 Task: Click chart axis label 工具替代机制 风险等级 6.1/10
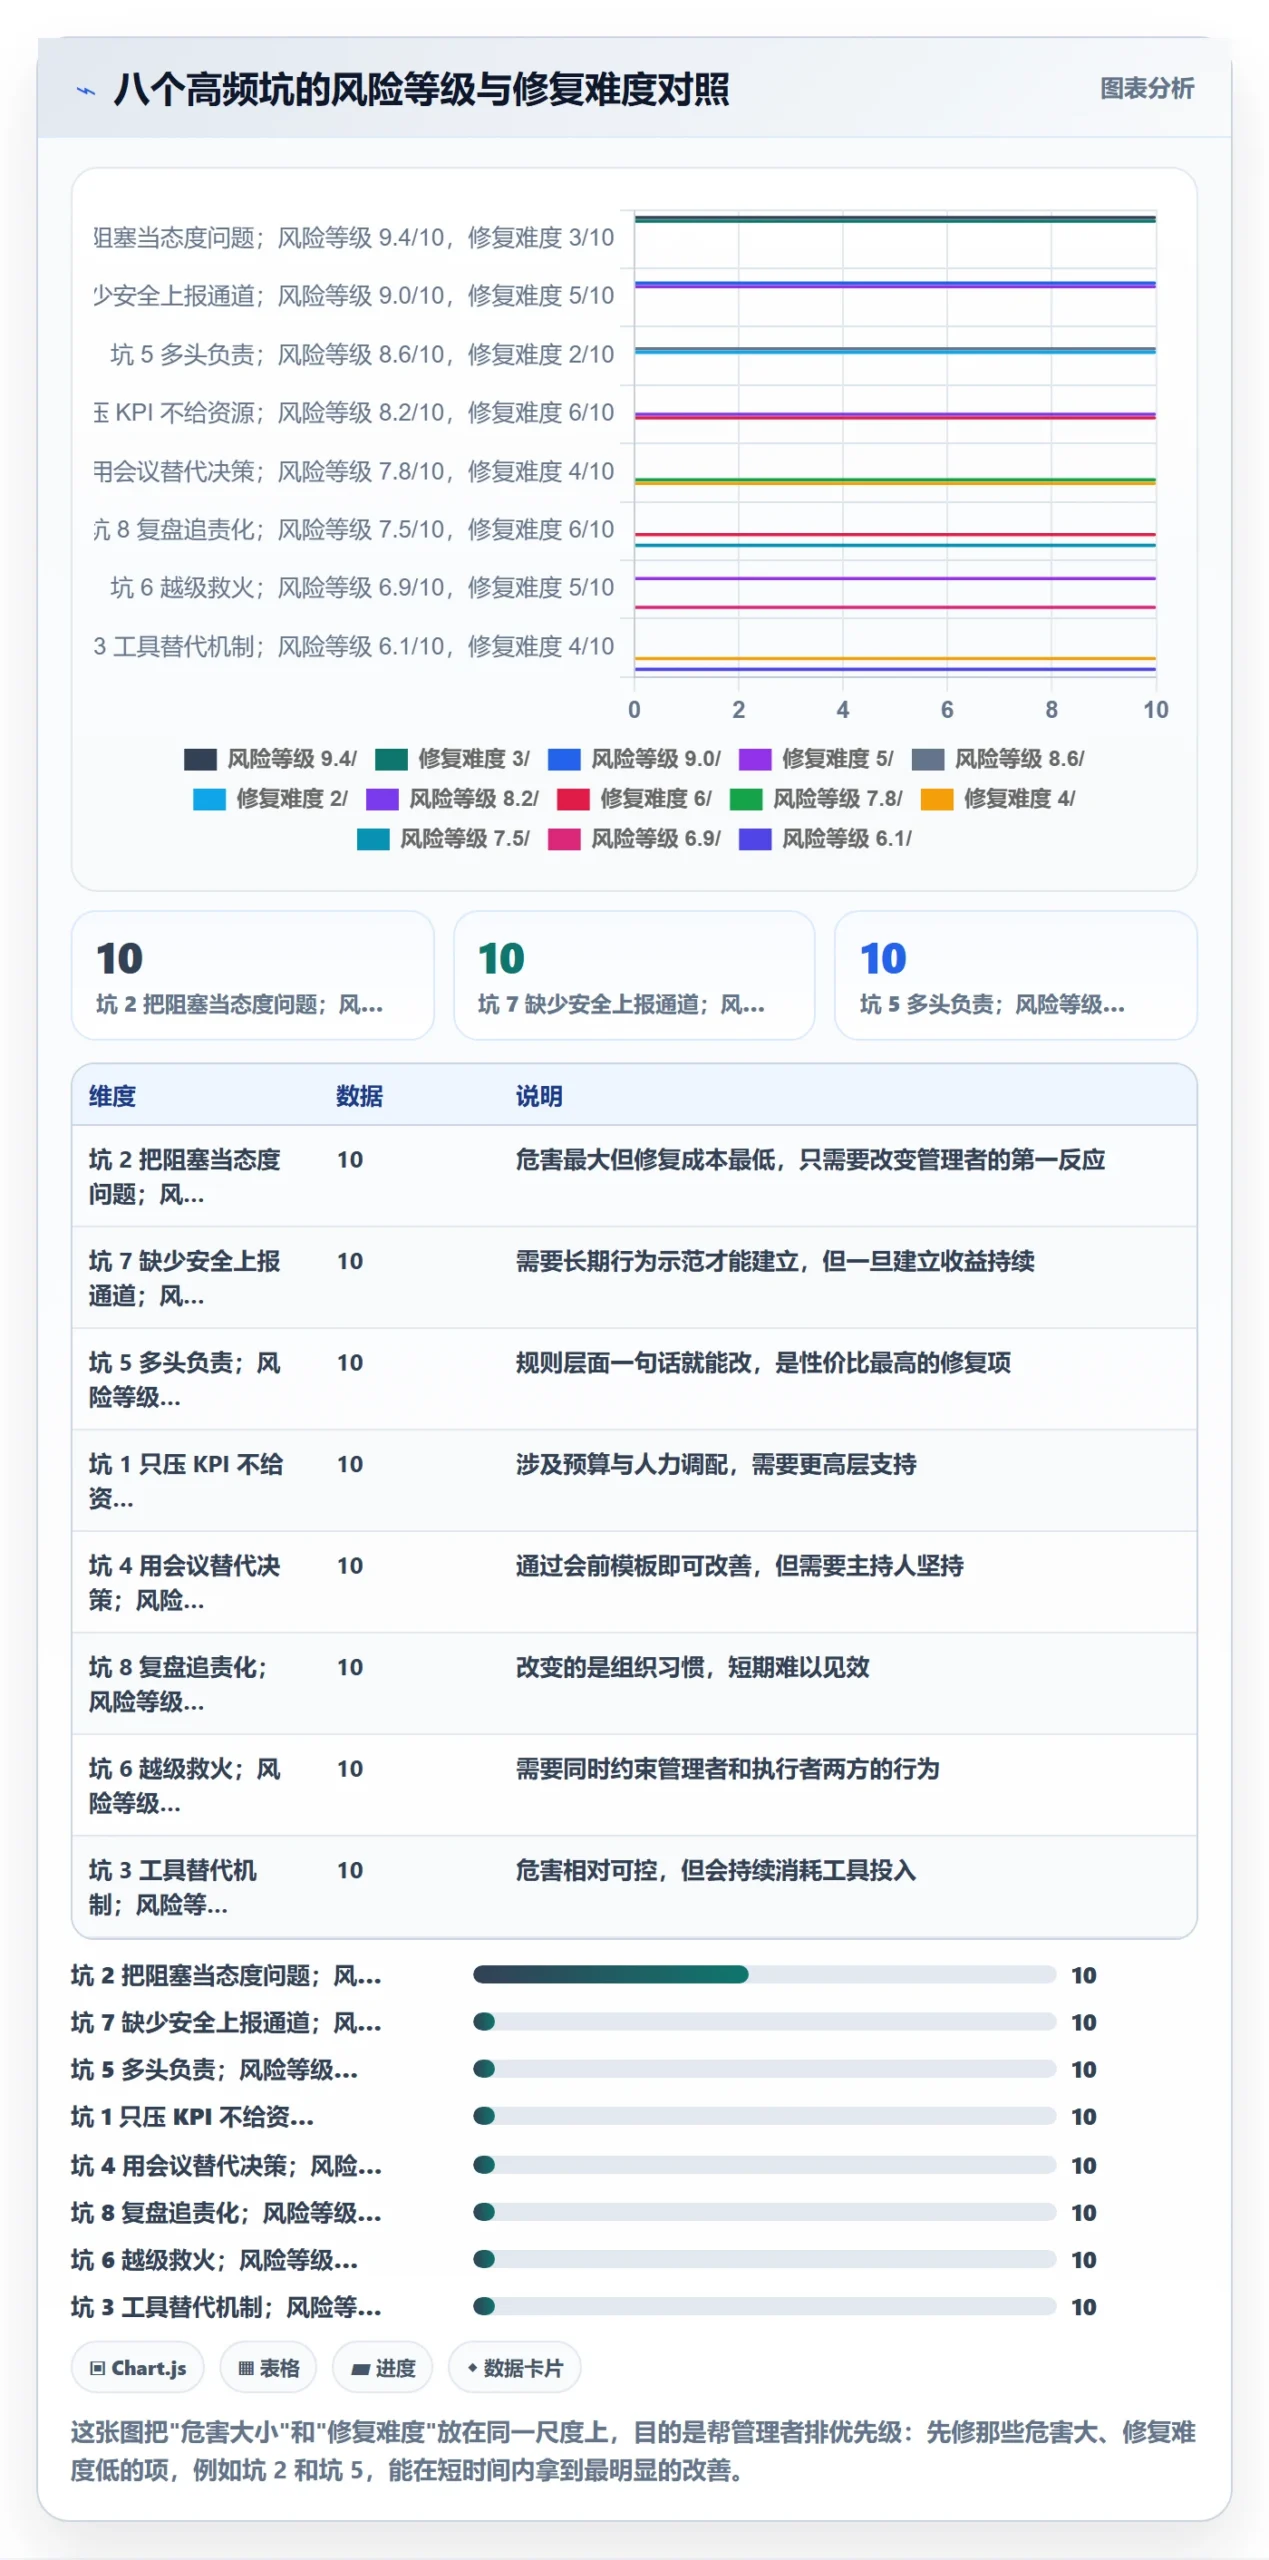(353, 647)
